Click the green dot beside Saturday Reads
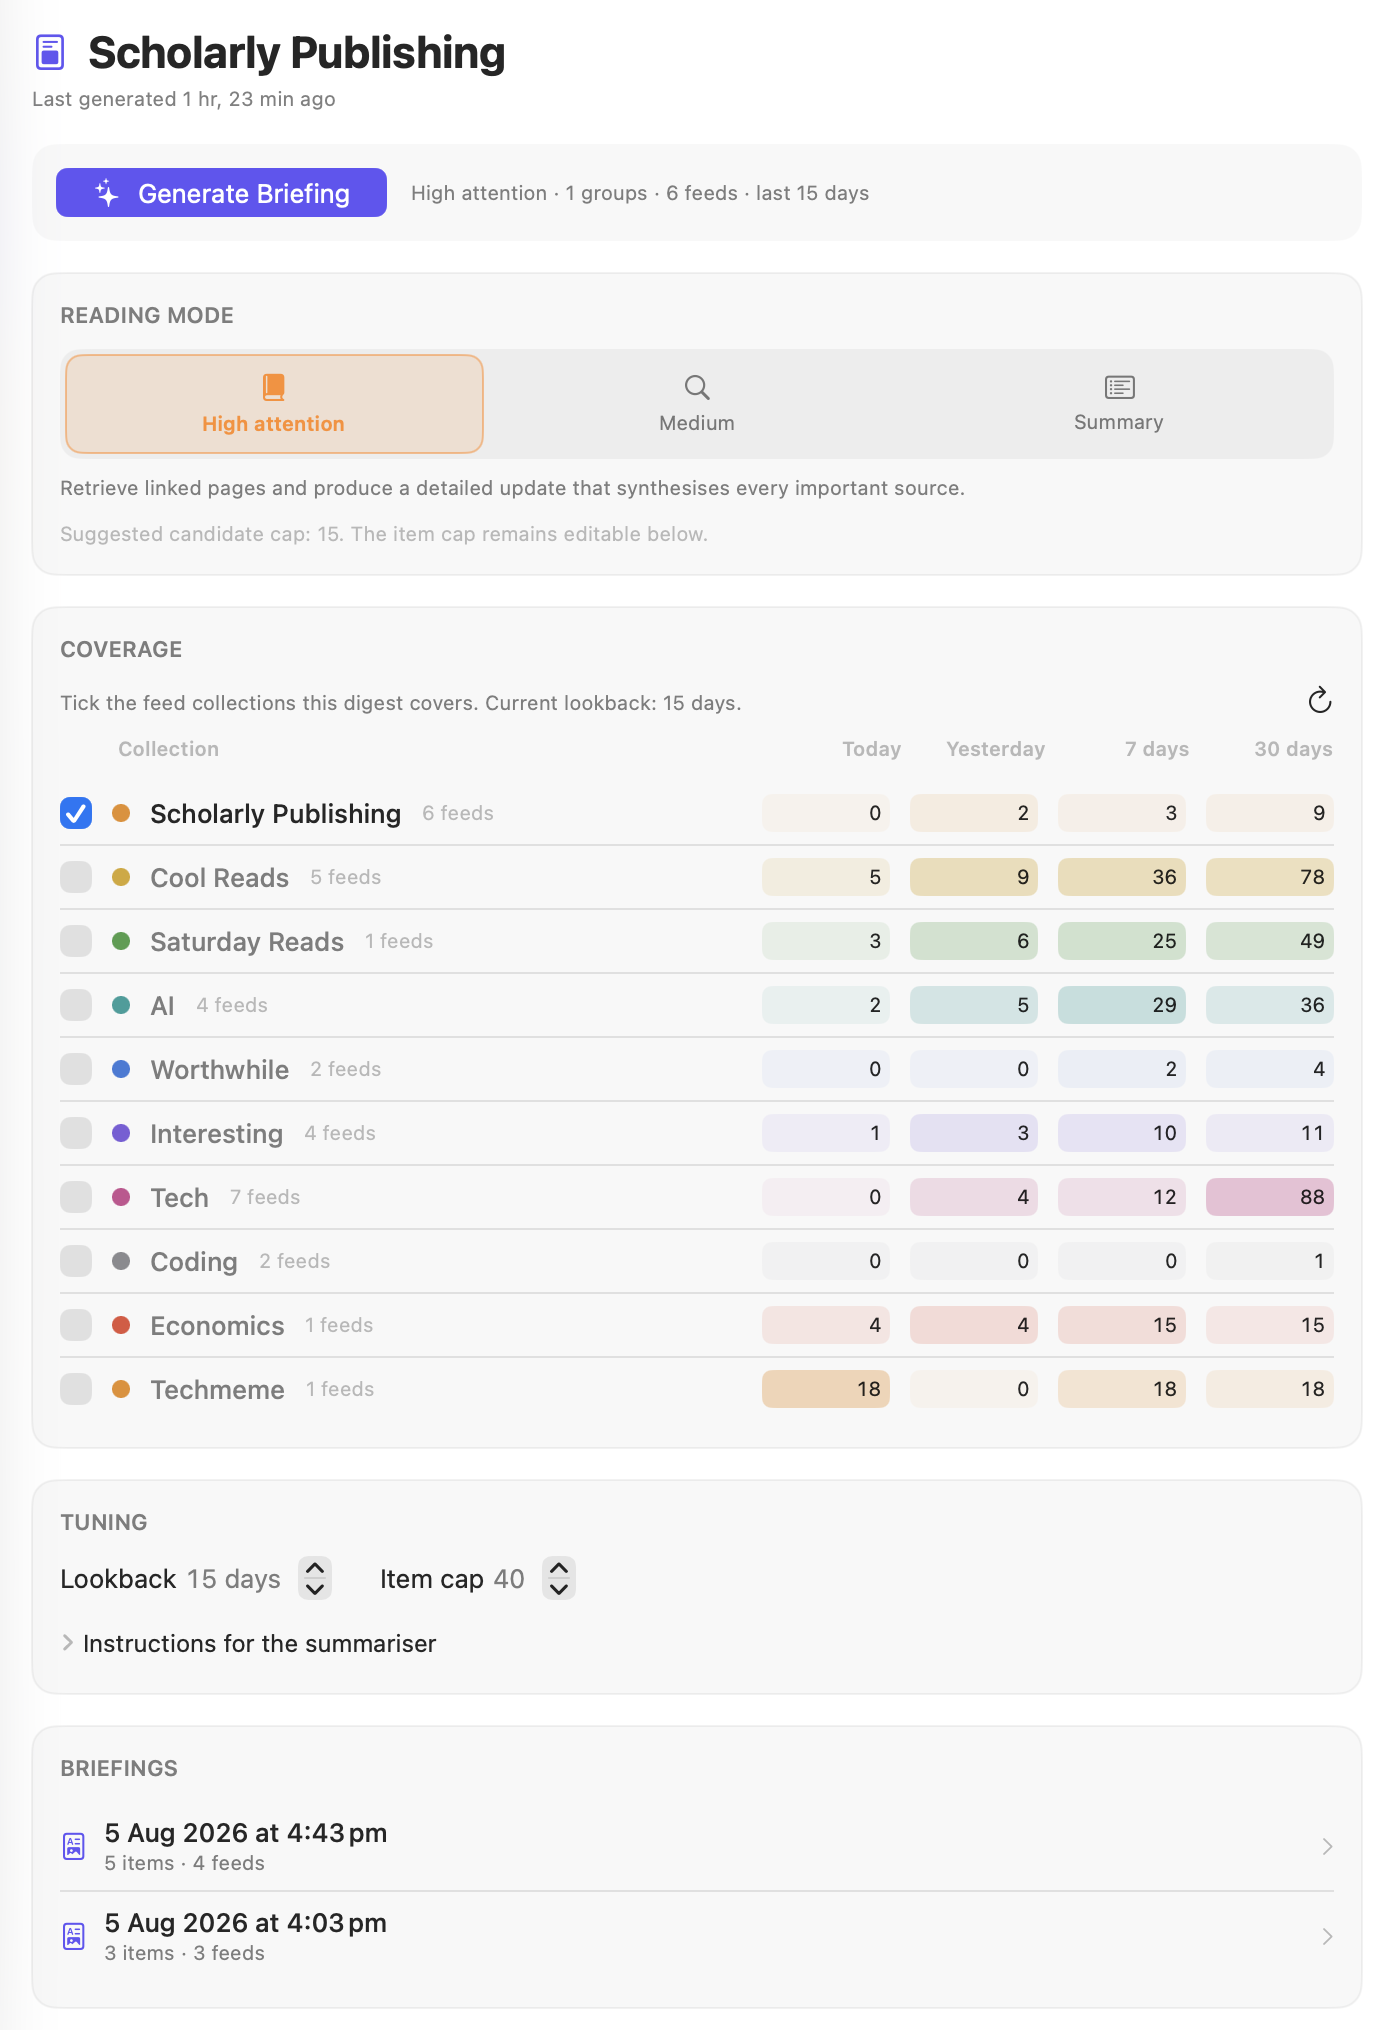The height and width of the screenshot is (2030, 1382). coord(121,941)
